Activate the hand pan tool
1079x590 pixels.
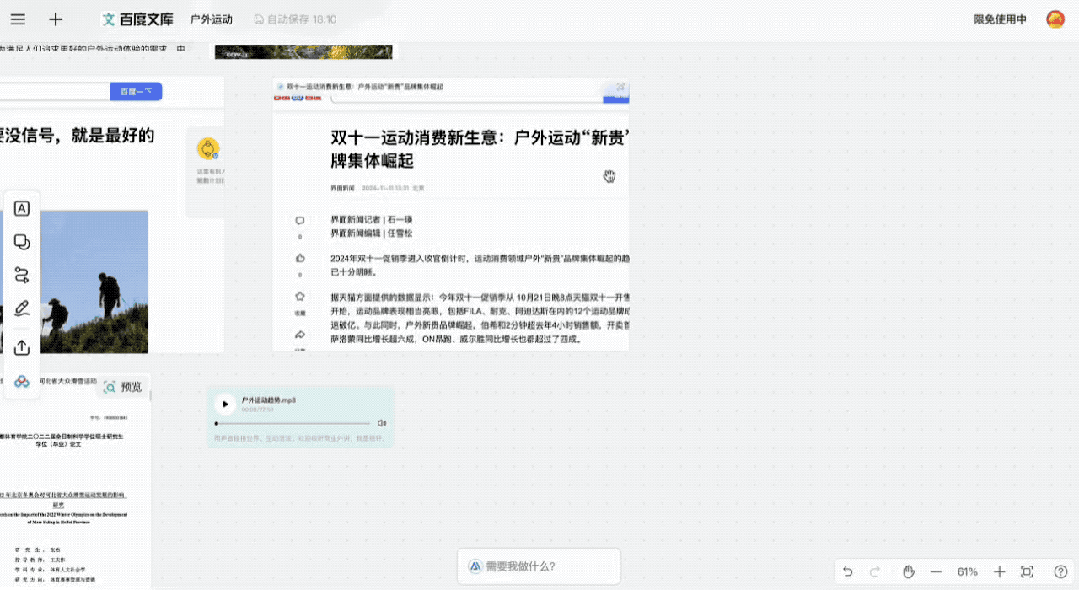(x=909, y=571)
